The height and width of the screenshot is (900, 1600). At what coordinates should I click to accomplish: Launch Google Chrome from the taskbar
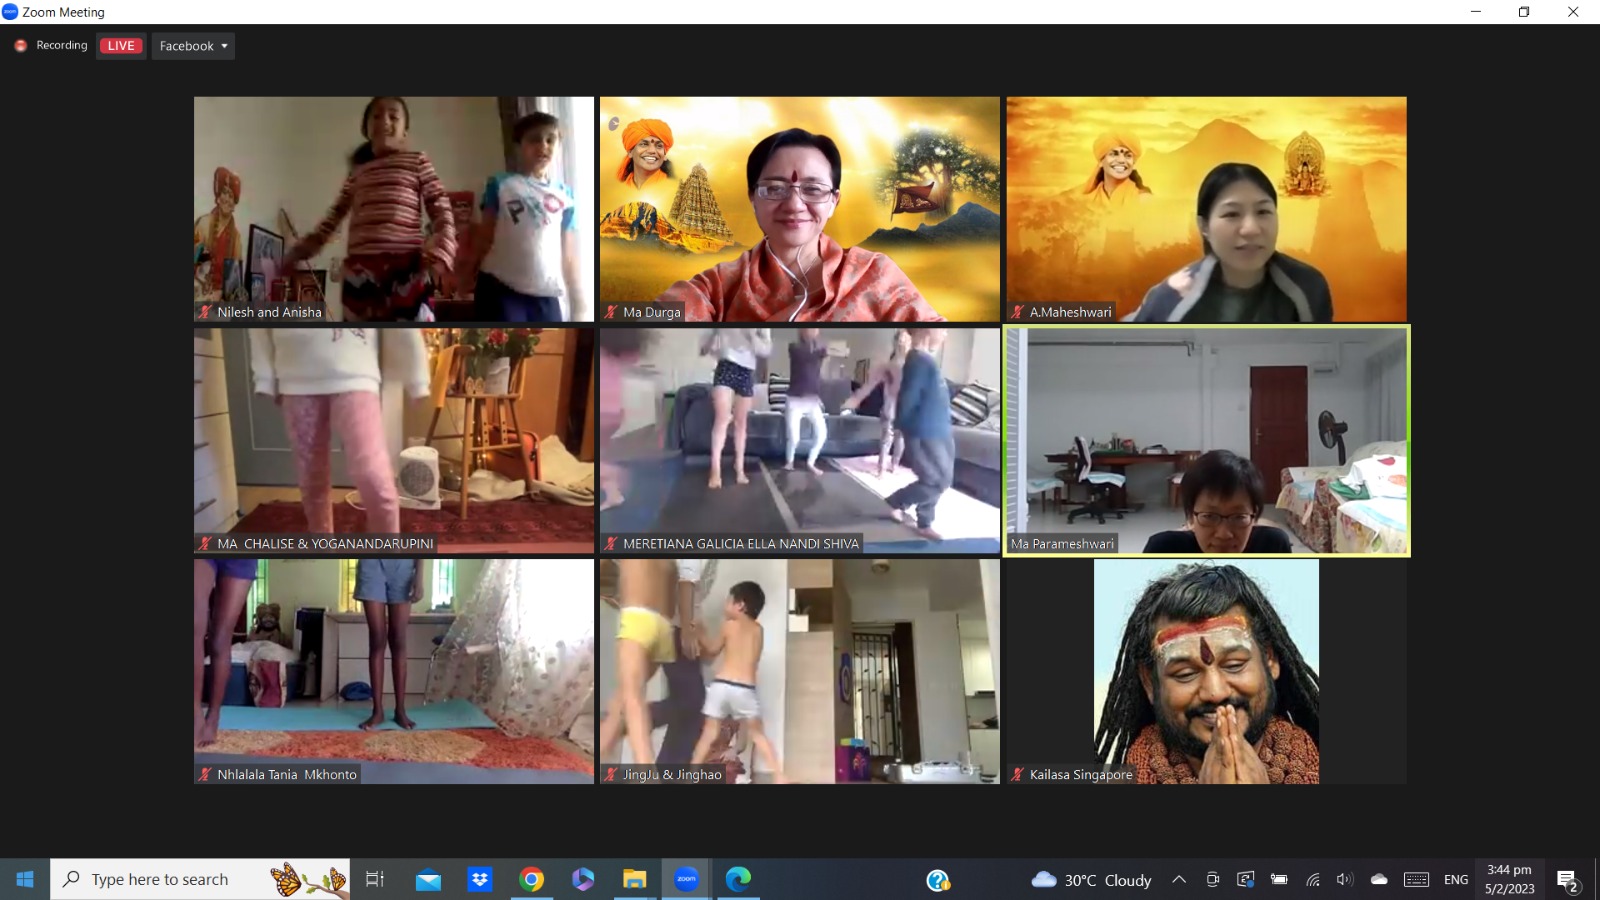(532, 879)
